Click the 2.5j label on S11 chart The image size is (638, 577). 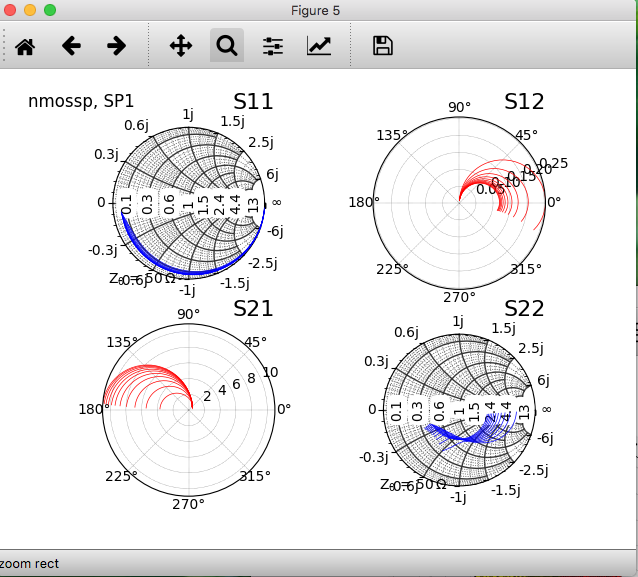pos(261,142)
